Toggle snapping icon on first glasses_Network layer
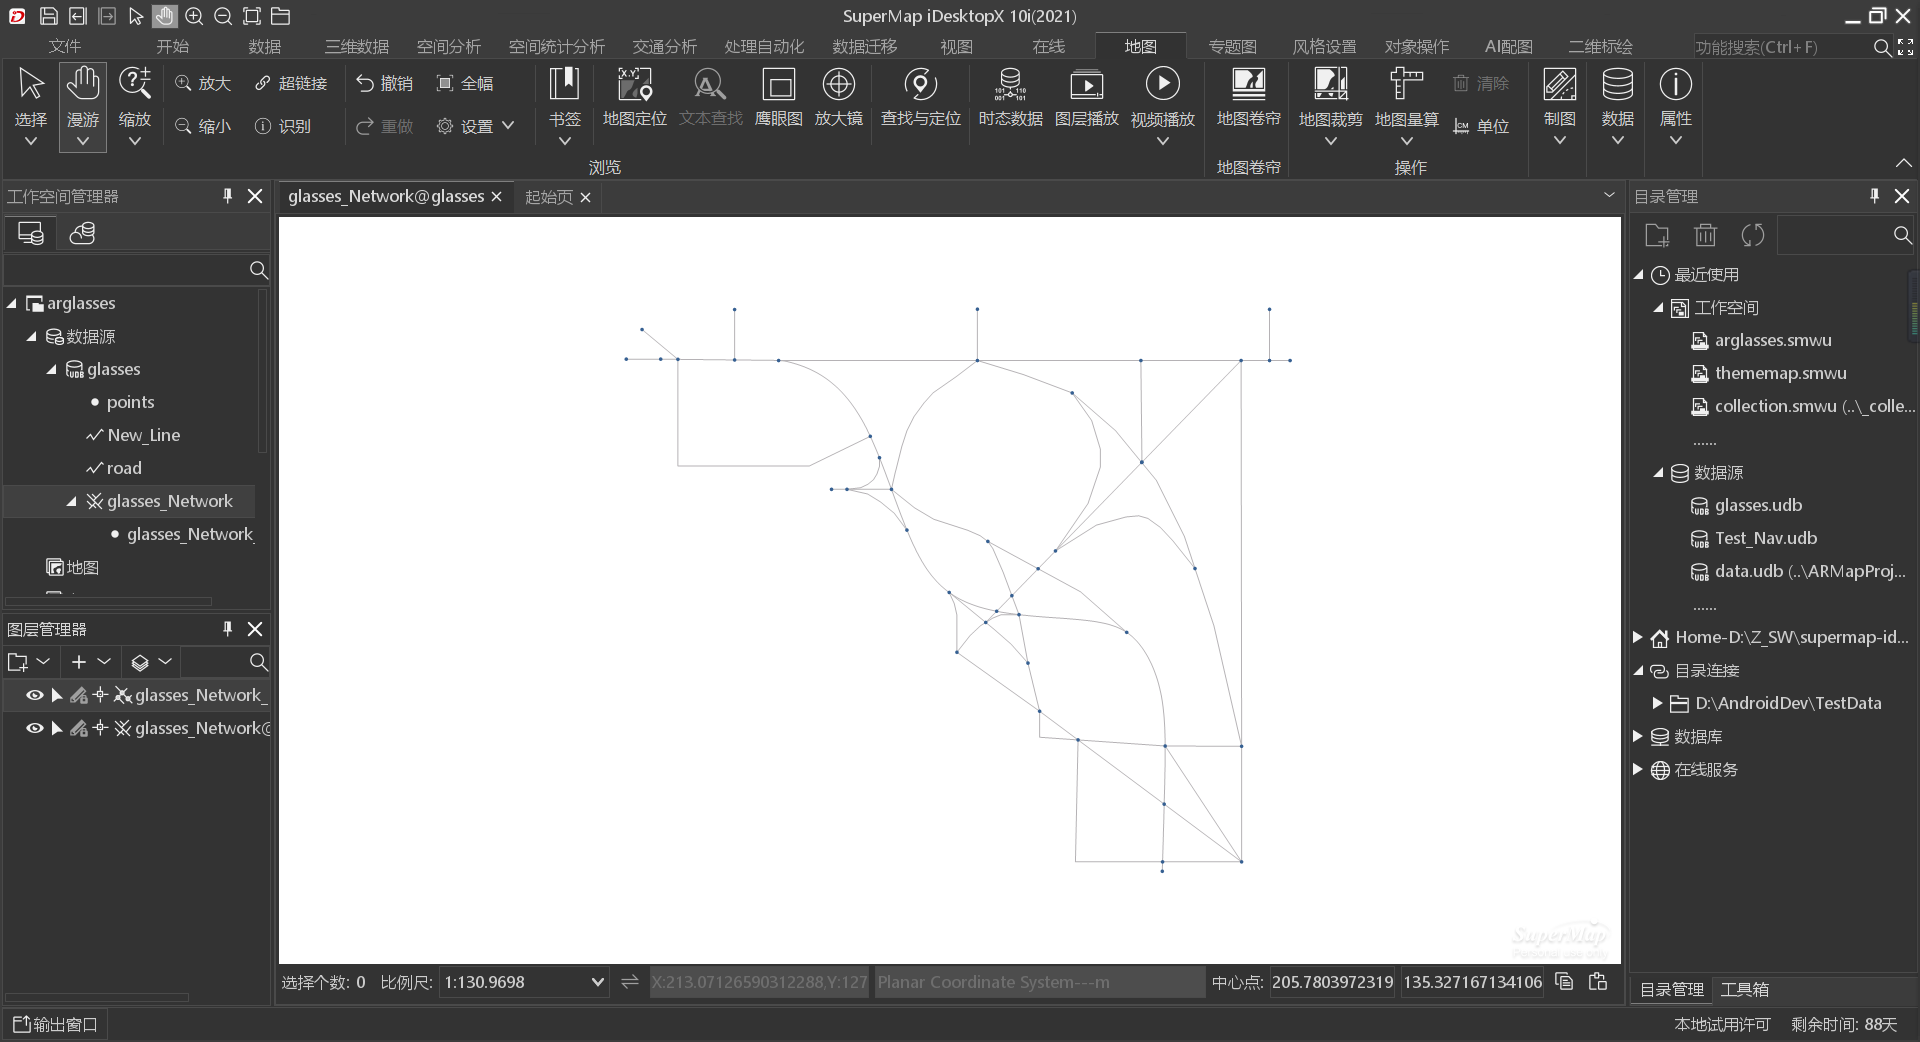 pyautogui.click(x=100, y=695)
